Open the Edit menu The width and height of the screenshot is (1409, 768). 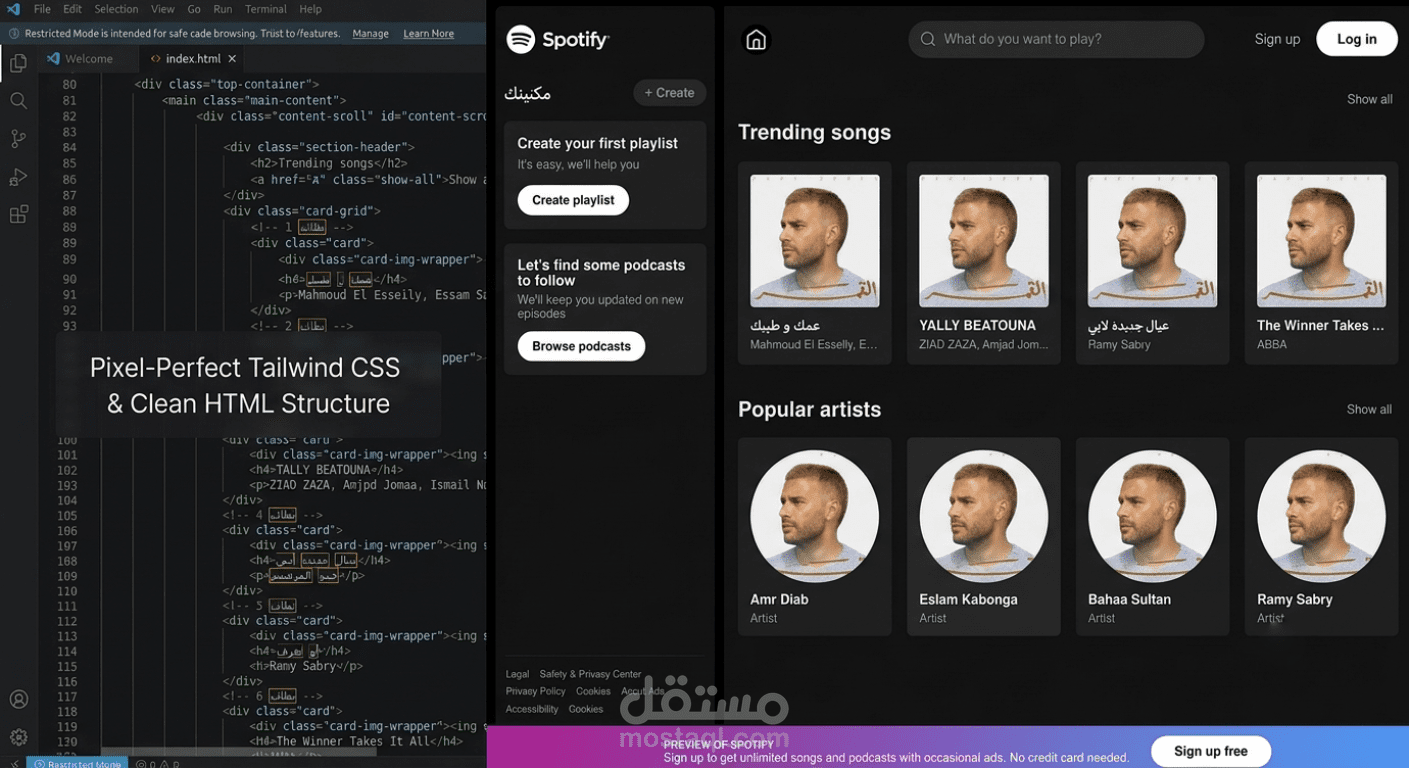(72, 9)
